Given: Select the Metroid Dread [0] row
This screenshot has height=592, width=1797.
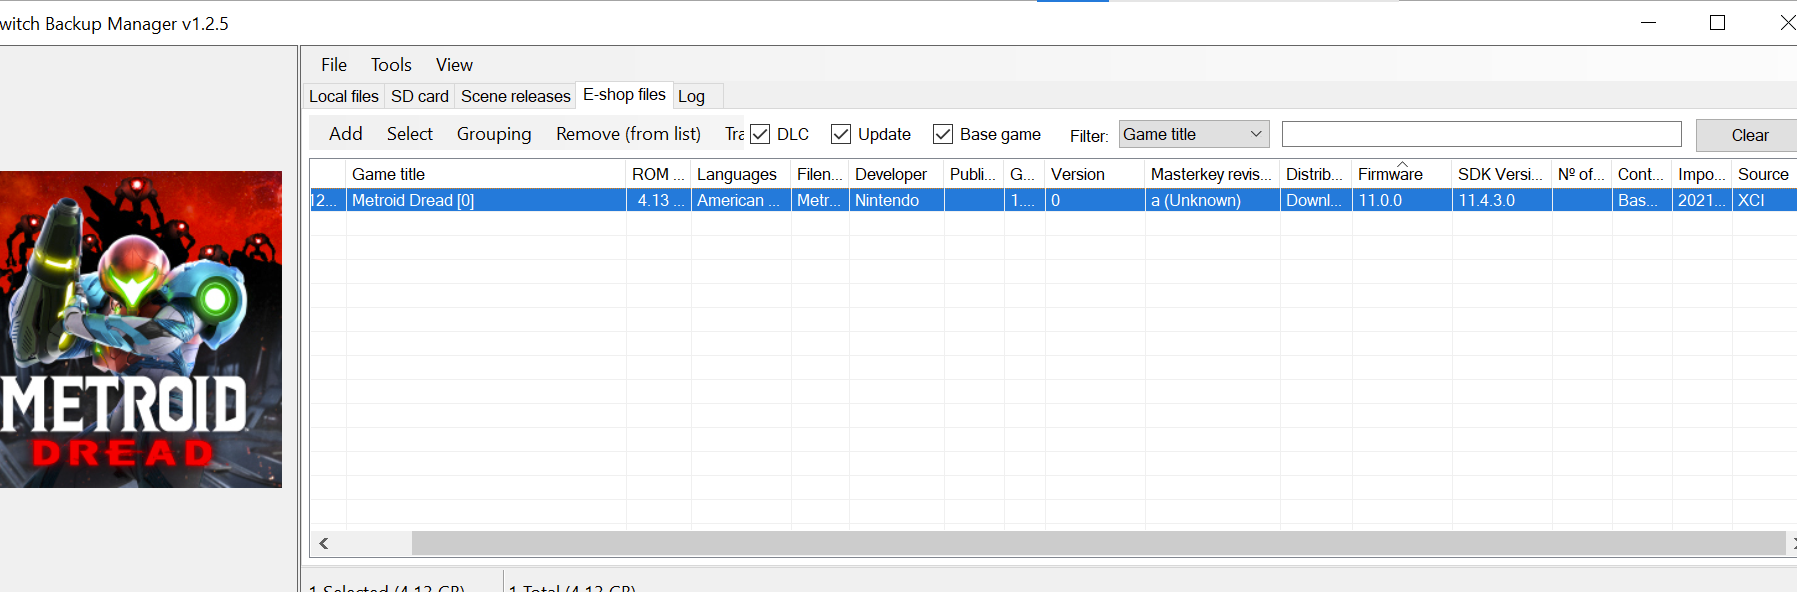Looking at the screenshot, I should click(1053, 200).
